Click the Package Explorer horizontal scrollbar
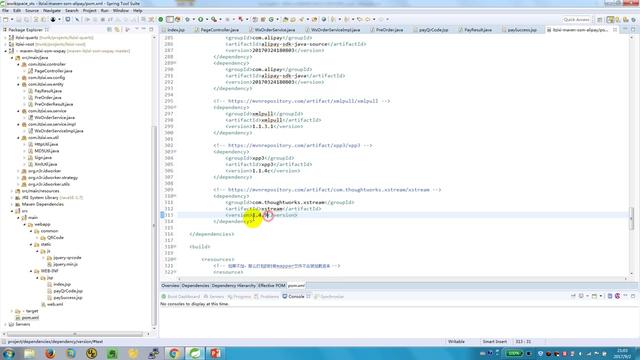The image size is (640, 360). pos(75,334)
